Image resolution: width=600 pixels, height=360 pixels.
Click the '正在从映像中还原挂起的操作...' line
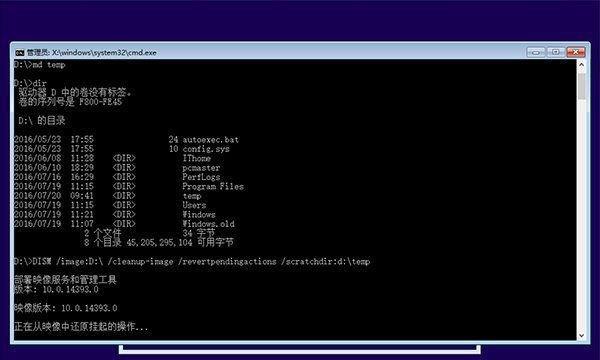(82, 327)
